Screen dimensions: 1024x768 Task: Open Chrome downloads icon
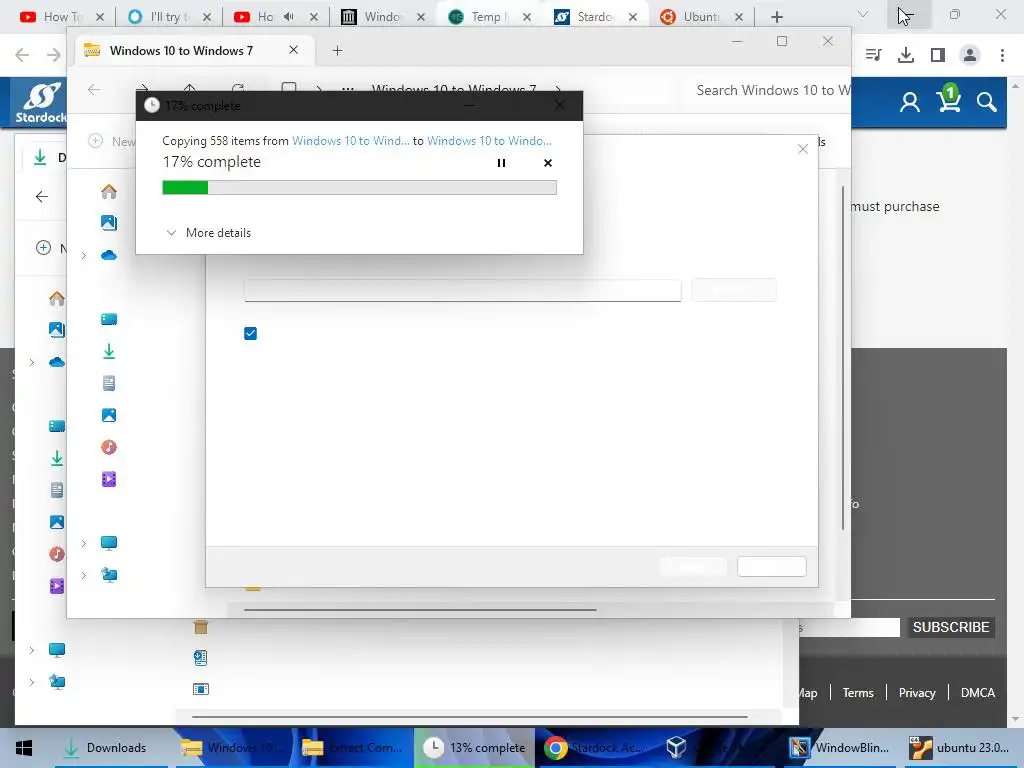coord(906,55)
